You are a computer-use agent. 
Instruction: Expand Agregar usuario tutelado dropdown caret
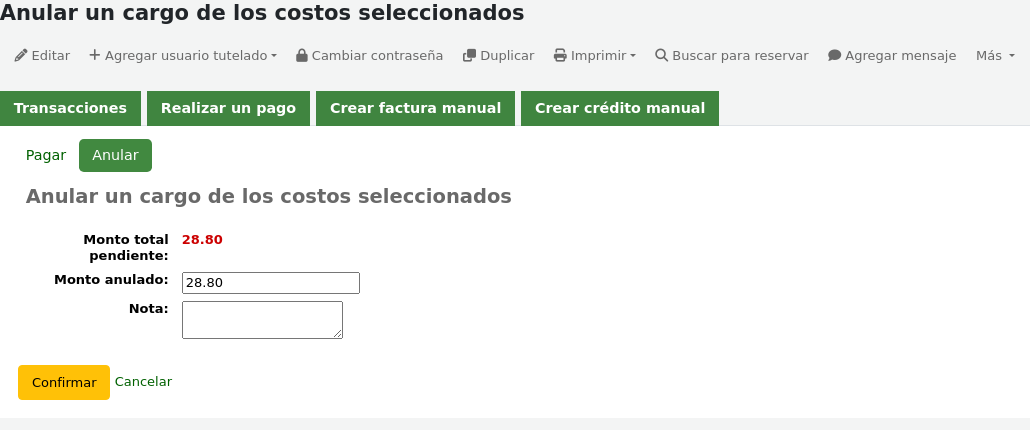[x=274, y=56]
